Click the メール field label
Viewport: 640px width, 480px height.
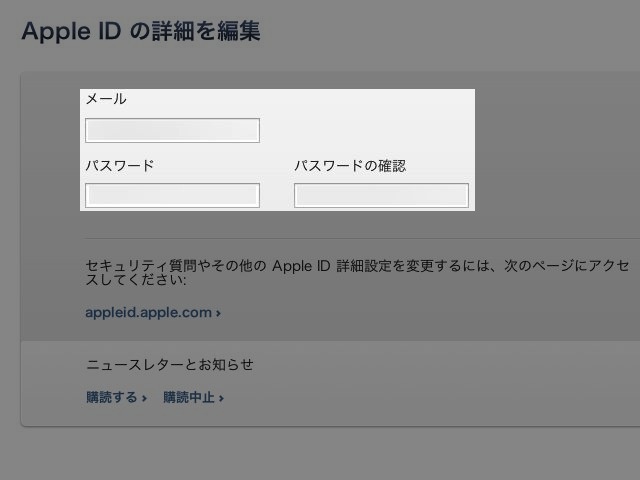point(106,99)
